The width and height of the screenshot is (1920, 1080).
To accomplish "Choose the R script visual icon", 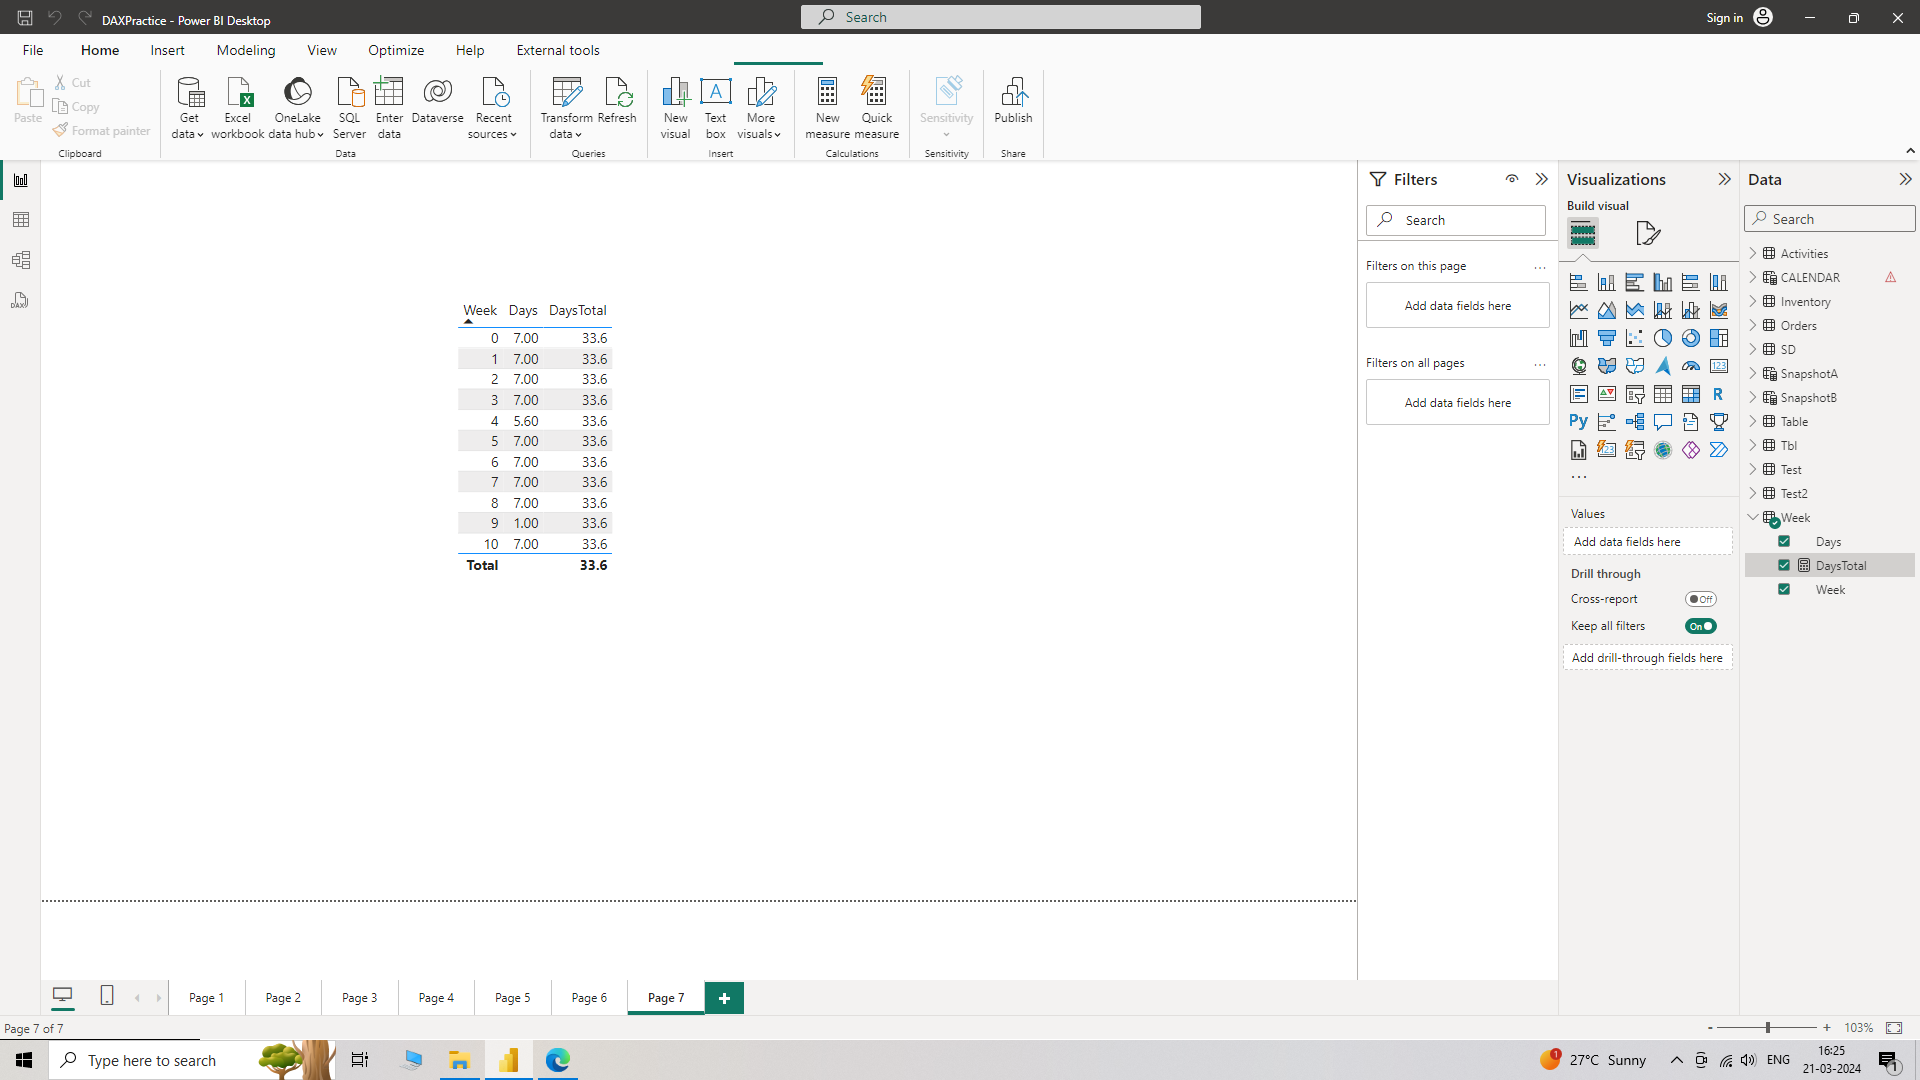I will [x=1718, y=394].
